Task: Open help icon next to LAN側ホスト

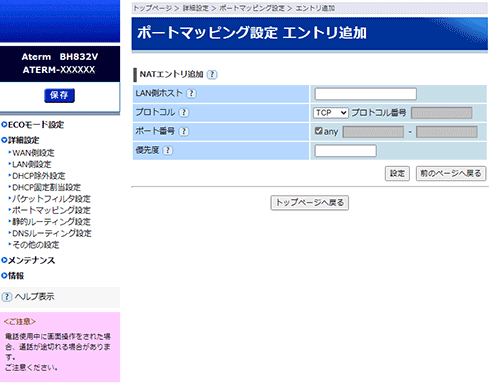Action: tap(191, 94)
